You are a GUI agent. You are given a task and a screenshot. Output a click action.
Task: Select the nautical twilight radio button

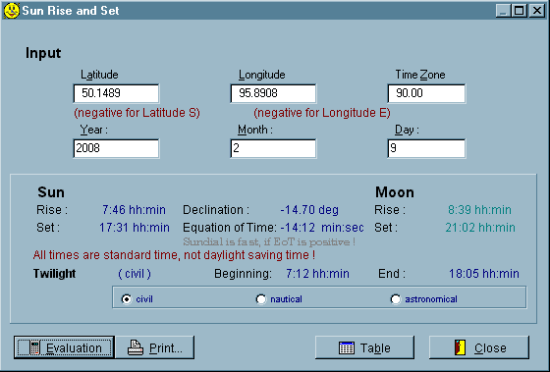click(261, 299)
